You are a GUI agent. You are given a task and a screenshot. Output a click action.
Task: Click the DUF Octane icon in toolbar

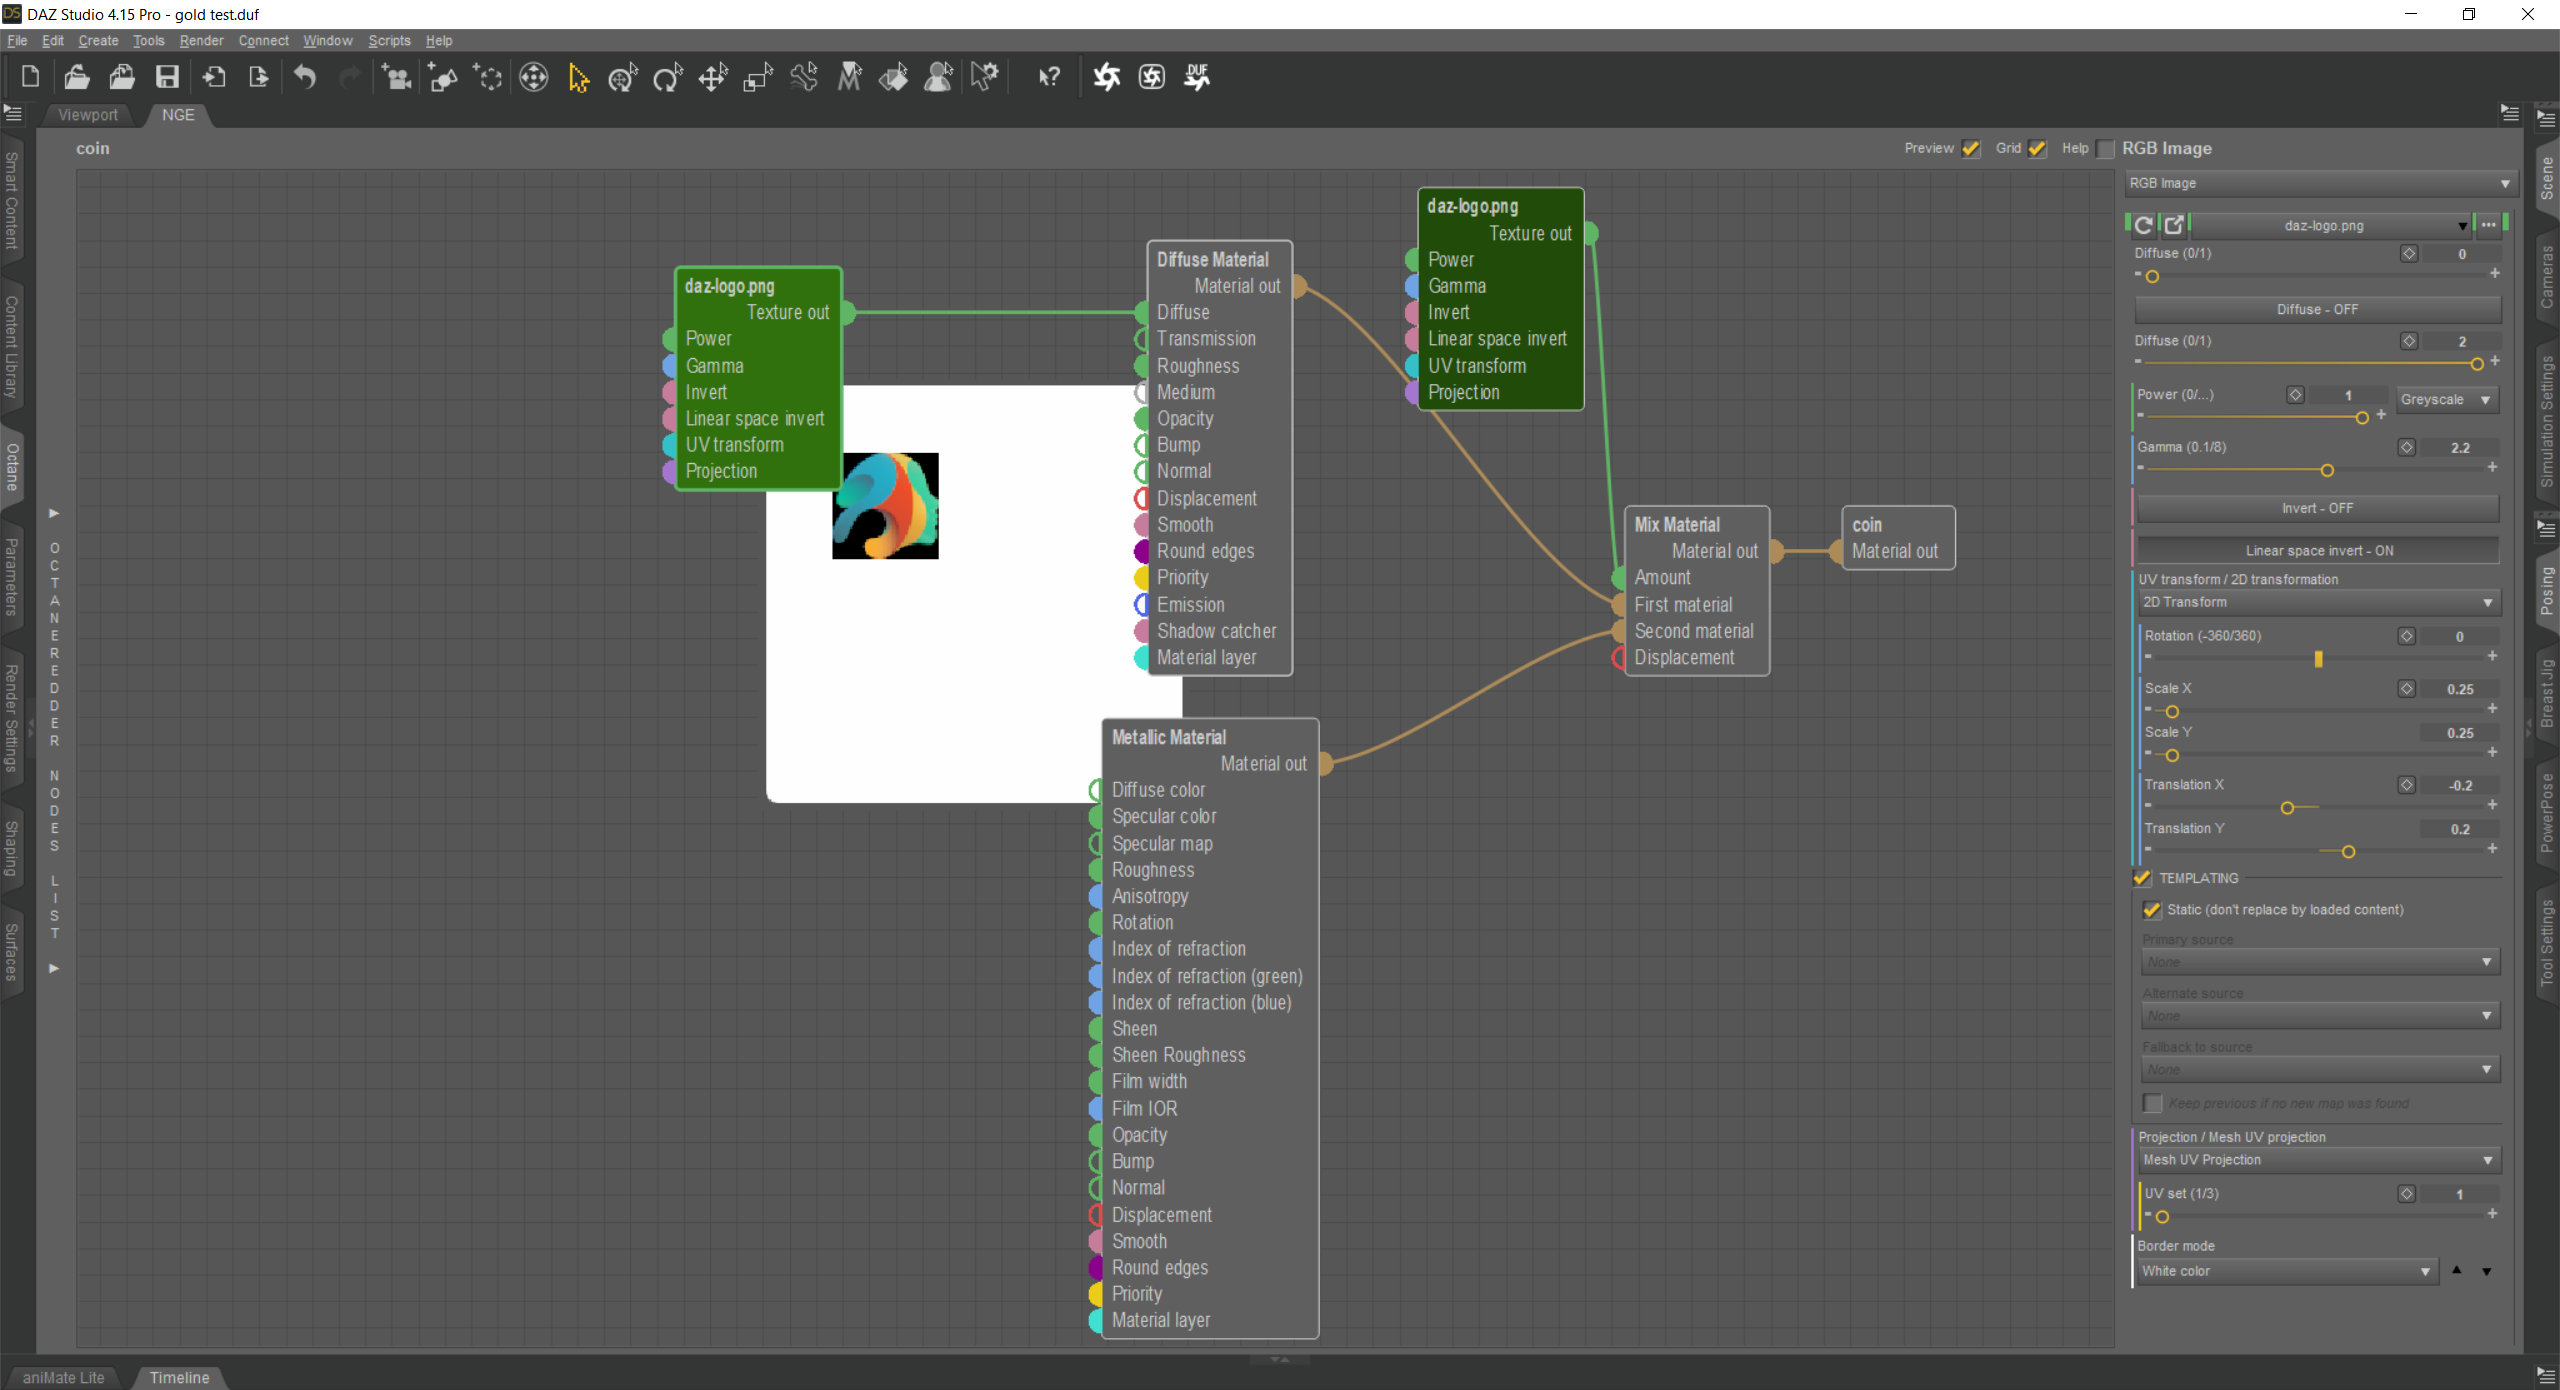coord(1197,77)
